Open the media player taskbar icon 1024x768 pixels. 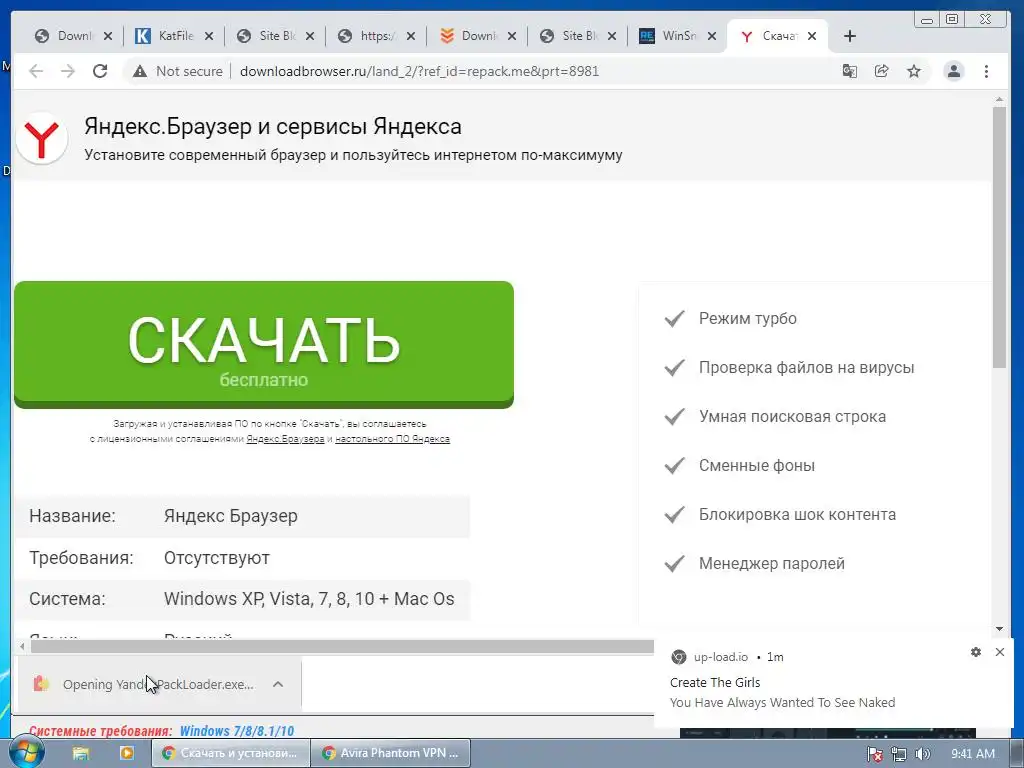click(126, 753)
